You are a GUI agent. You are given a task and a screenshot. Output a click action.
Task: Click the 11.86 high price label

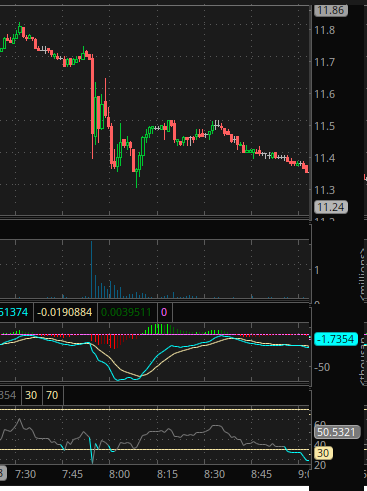[x=331, y=10]
